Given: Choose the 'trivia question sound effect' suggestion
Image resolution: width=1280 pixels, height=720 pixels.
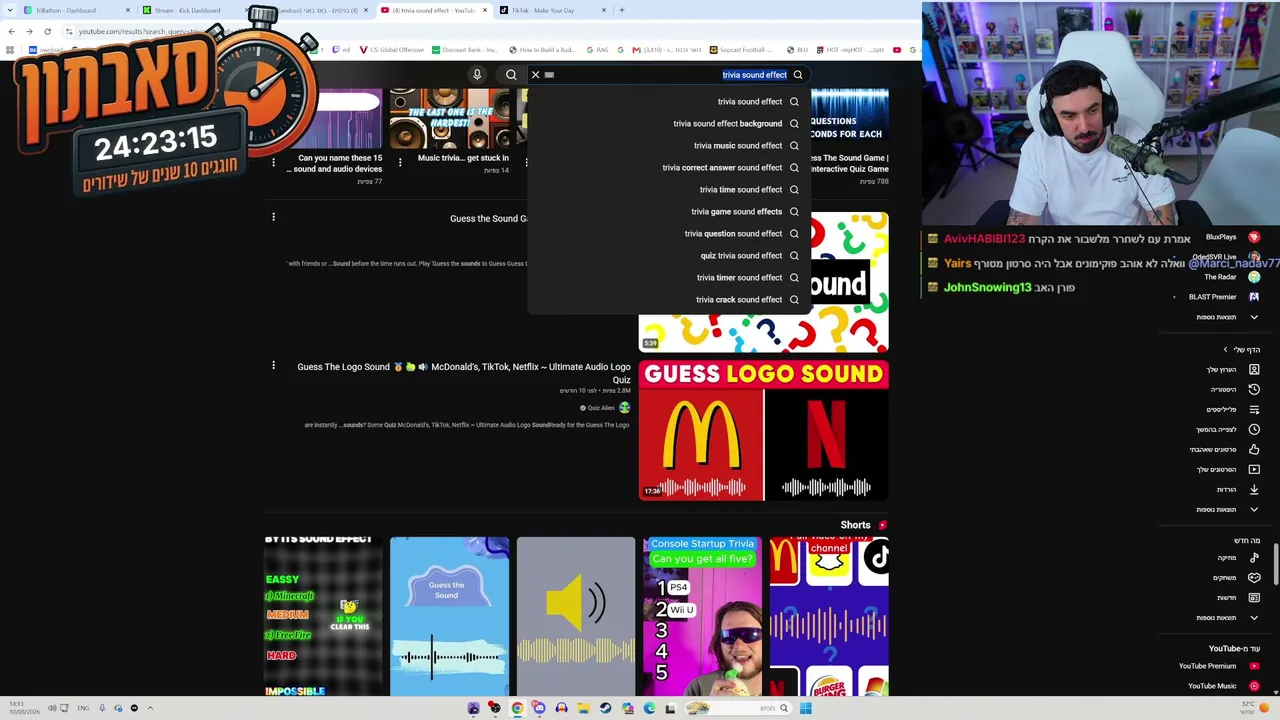Looking at the screenshot, I should pyautogui.click(x=735, y=234).
